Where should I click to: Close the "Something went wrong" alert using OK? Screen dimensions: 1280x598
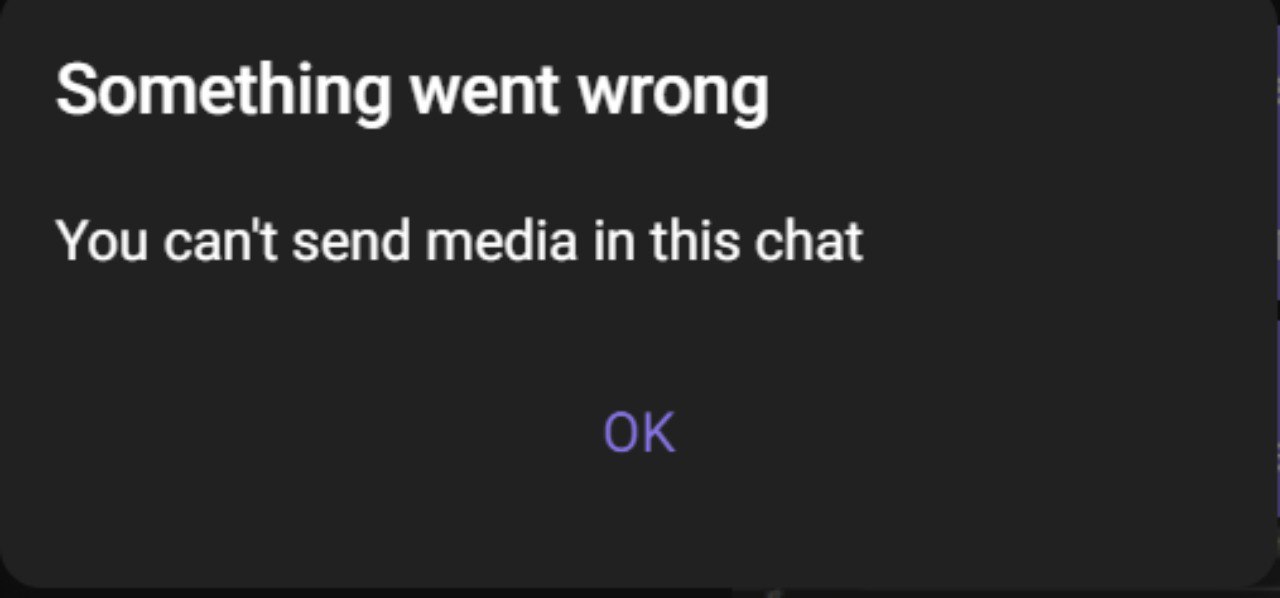click(x=639, y=432)
